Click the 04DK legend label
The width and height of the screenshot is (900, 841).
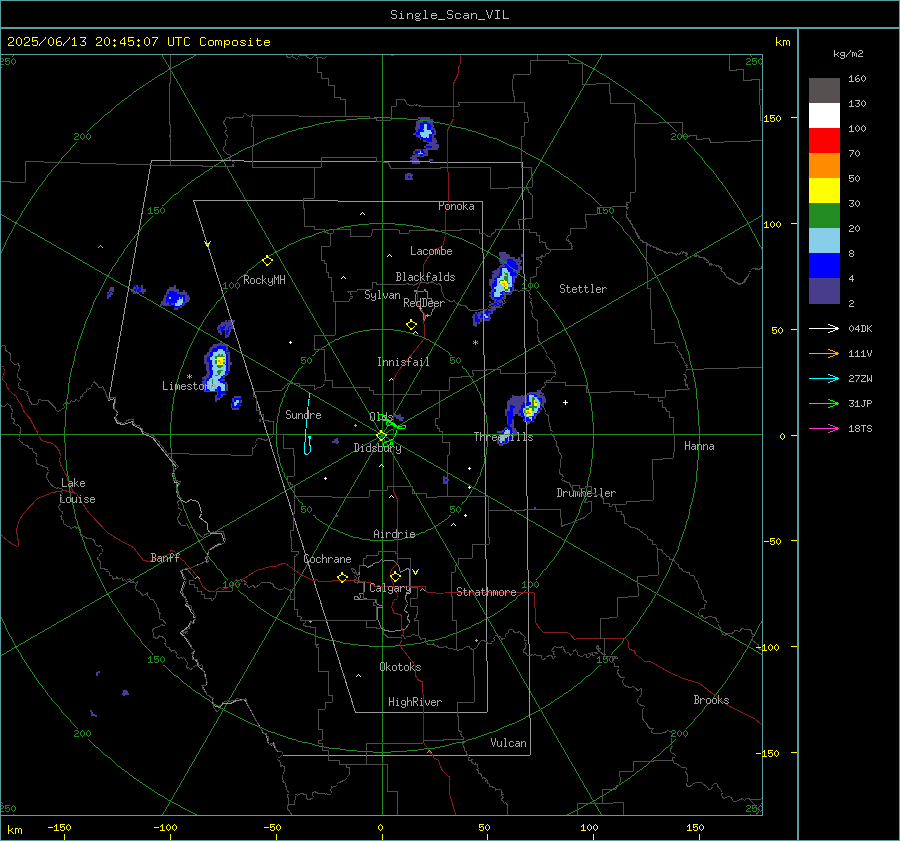(x=860, y=329)
